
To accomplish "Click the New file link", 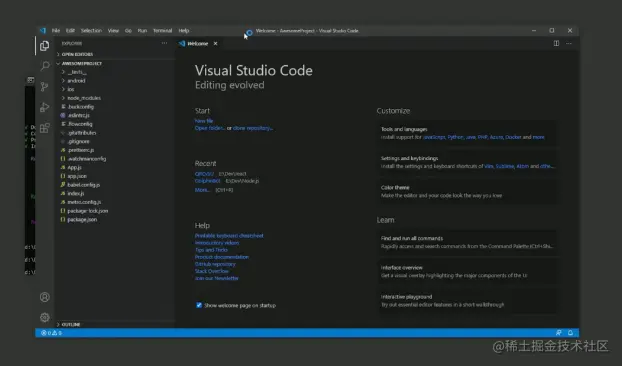I will tap(204, 121).
